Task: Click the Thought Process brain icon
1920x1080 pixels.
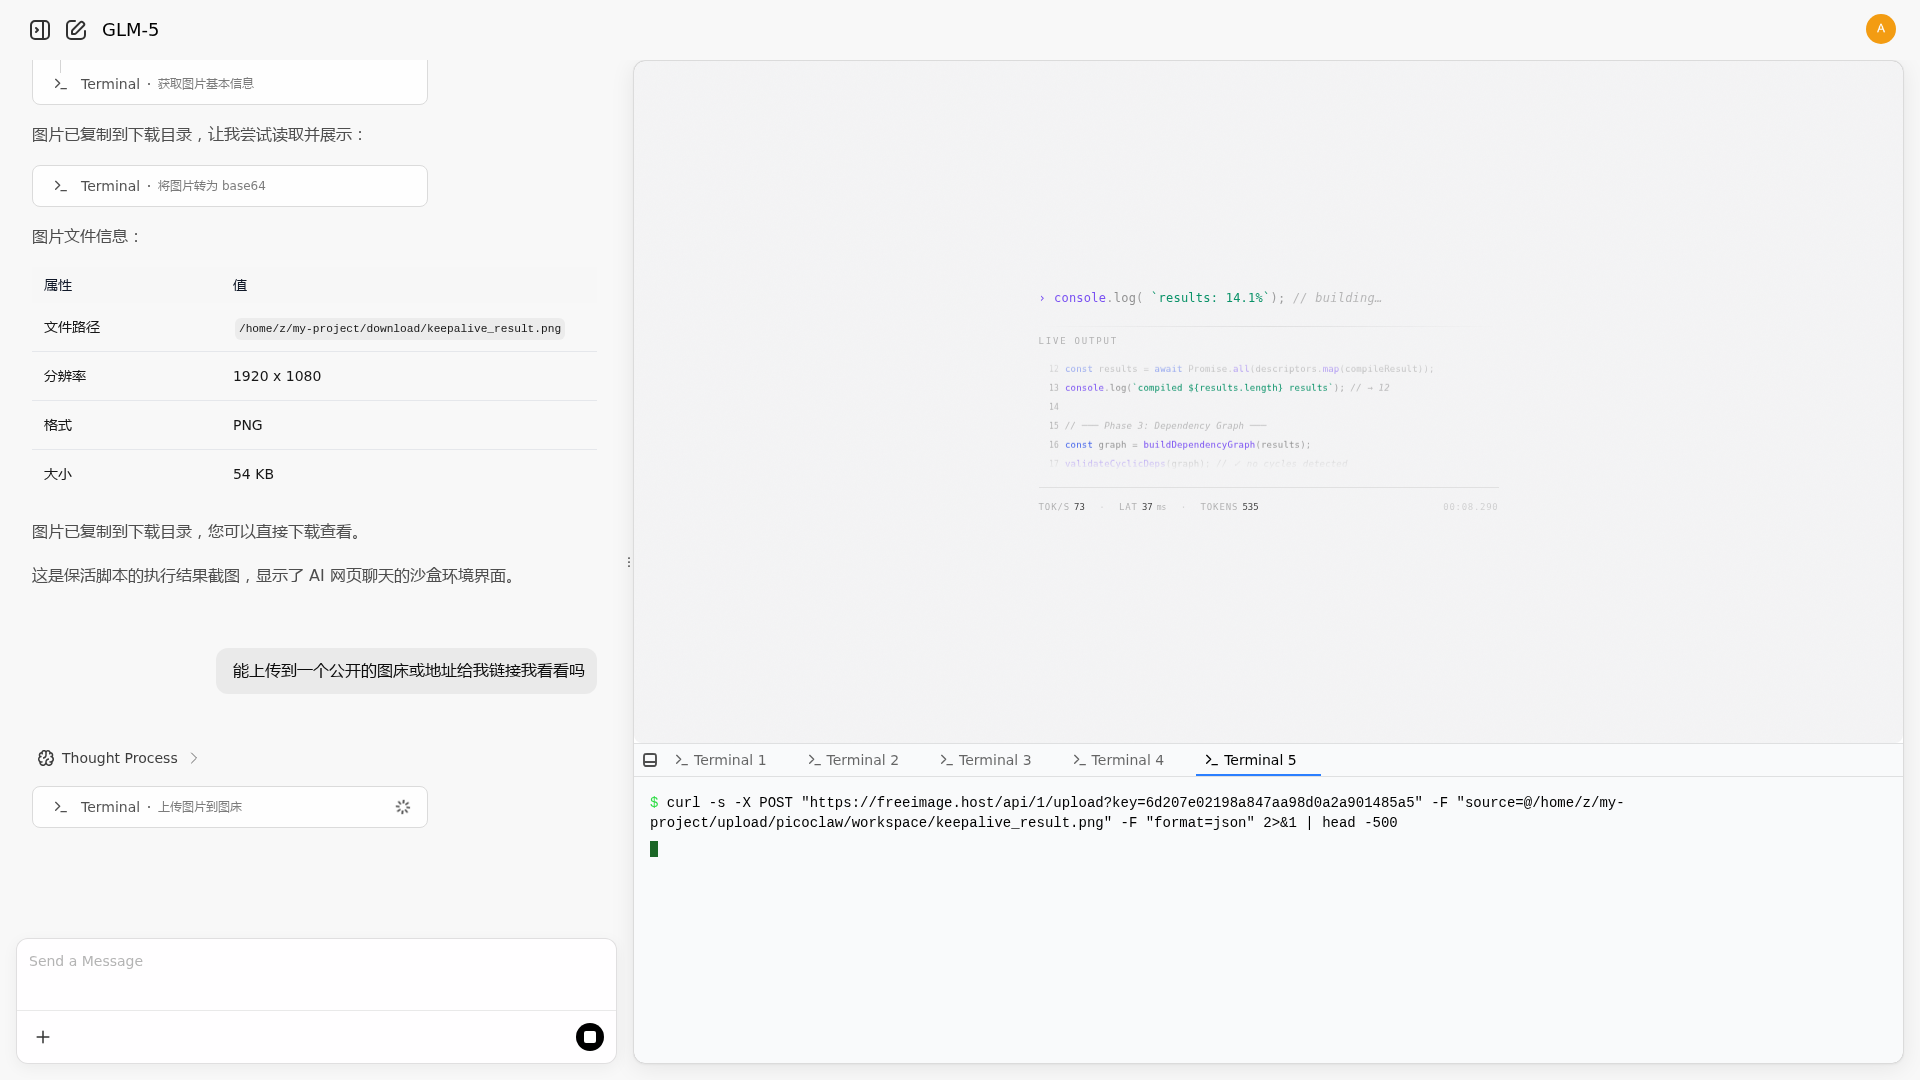Action: [x=46, y=758]
